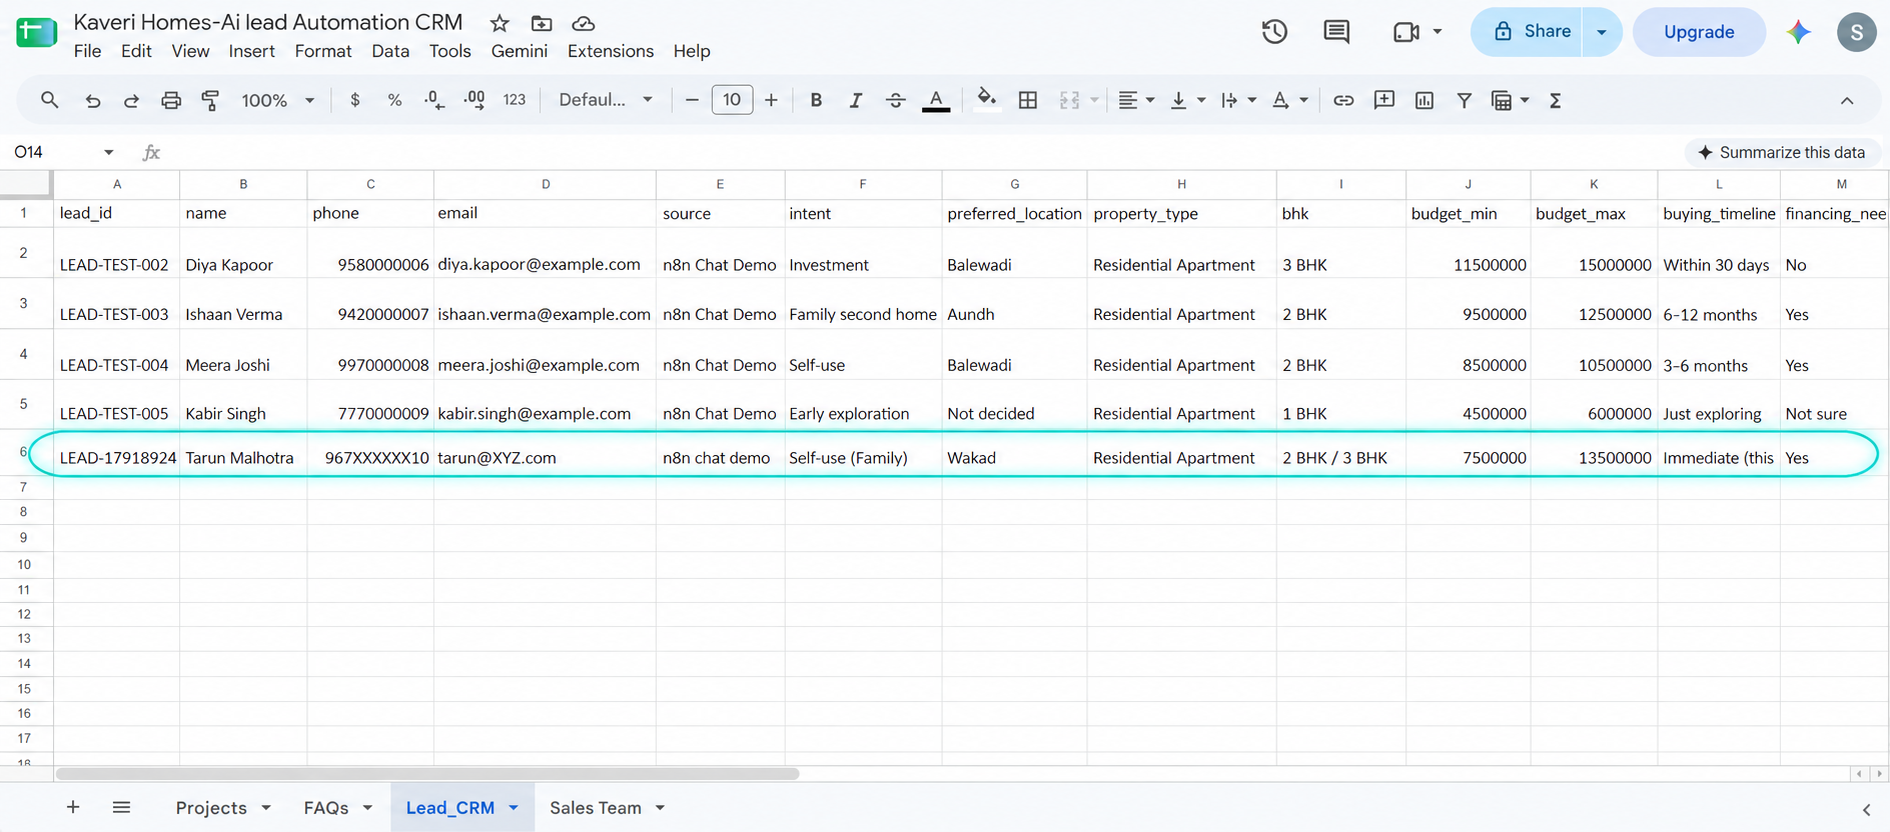
Task: Open the borders tool
Action: point(1027,100)
